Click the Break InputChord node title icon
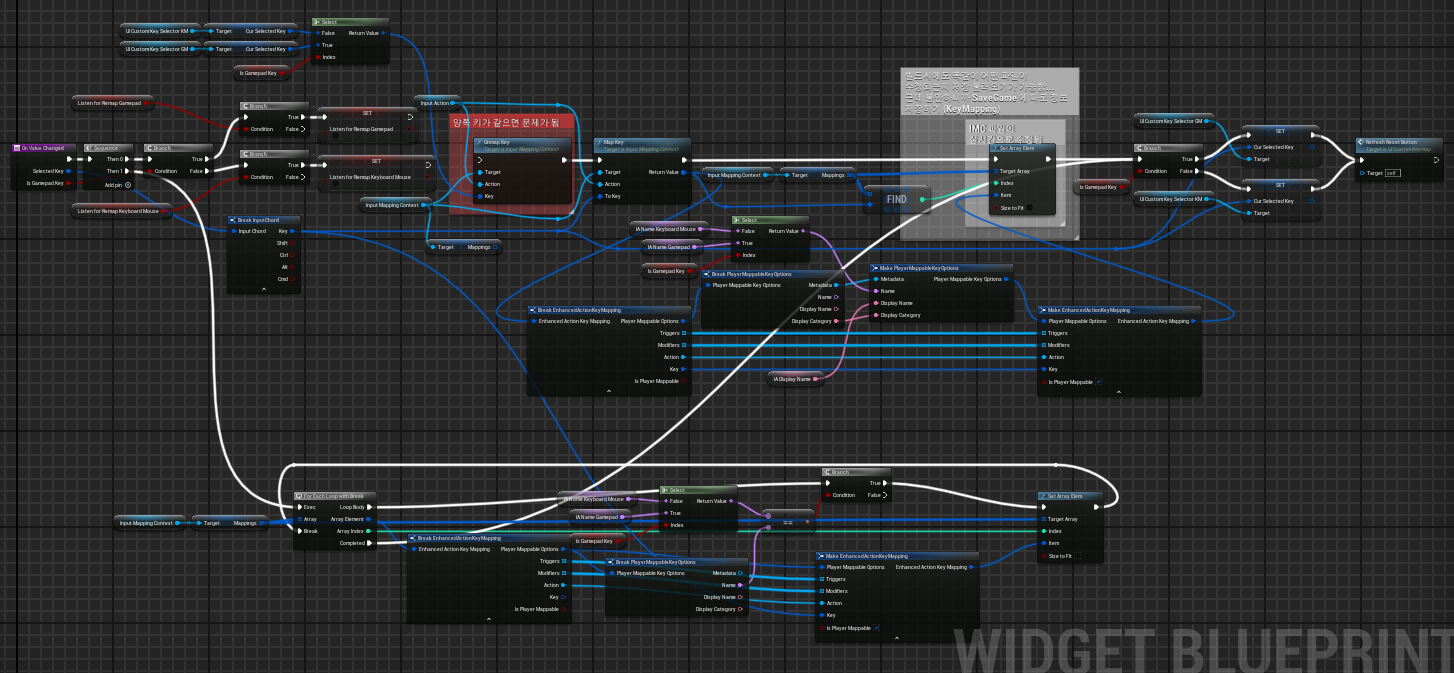This screenshot has width=1454, height=673. [232, 220]
